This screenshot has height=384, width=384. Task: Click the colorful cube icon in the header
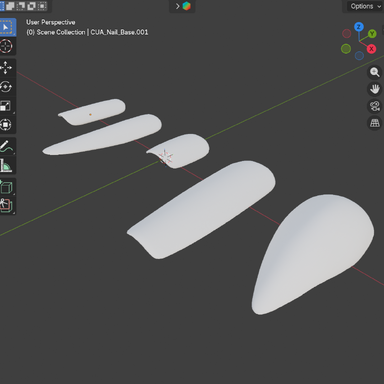(x=187, y=6)
